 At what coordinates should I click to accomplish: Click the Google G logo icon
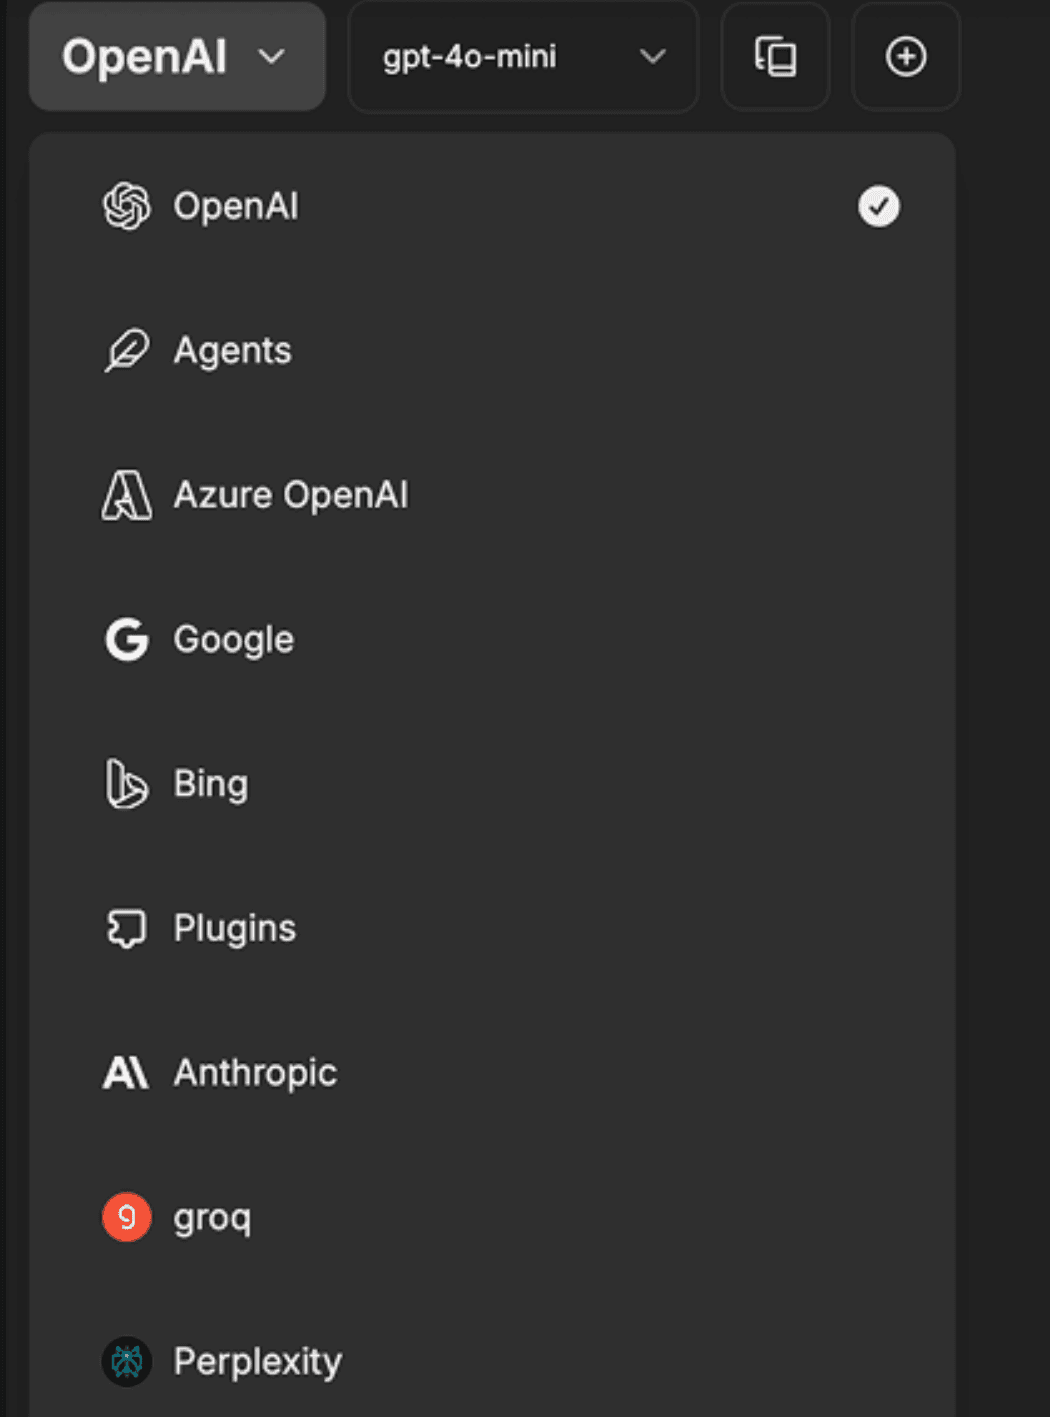[127, 640]
